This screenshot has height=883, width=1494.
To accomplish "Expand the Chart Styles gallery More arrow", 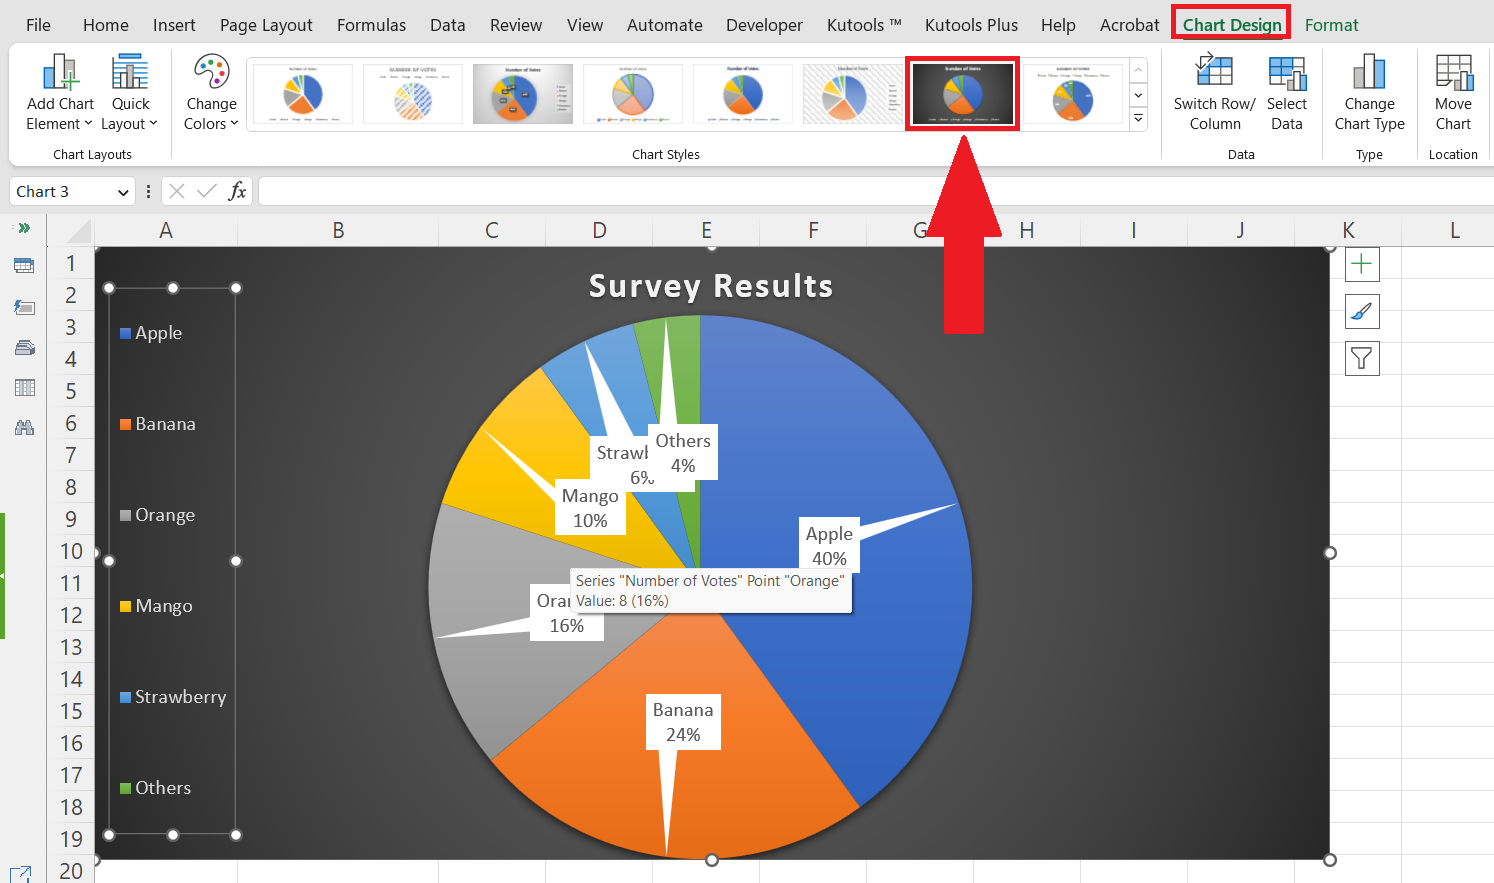I will (x=1138, y=119).
